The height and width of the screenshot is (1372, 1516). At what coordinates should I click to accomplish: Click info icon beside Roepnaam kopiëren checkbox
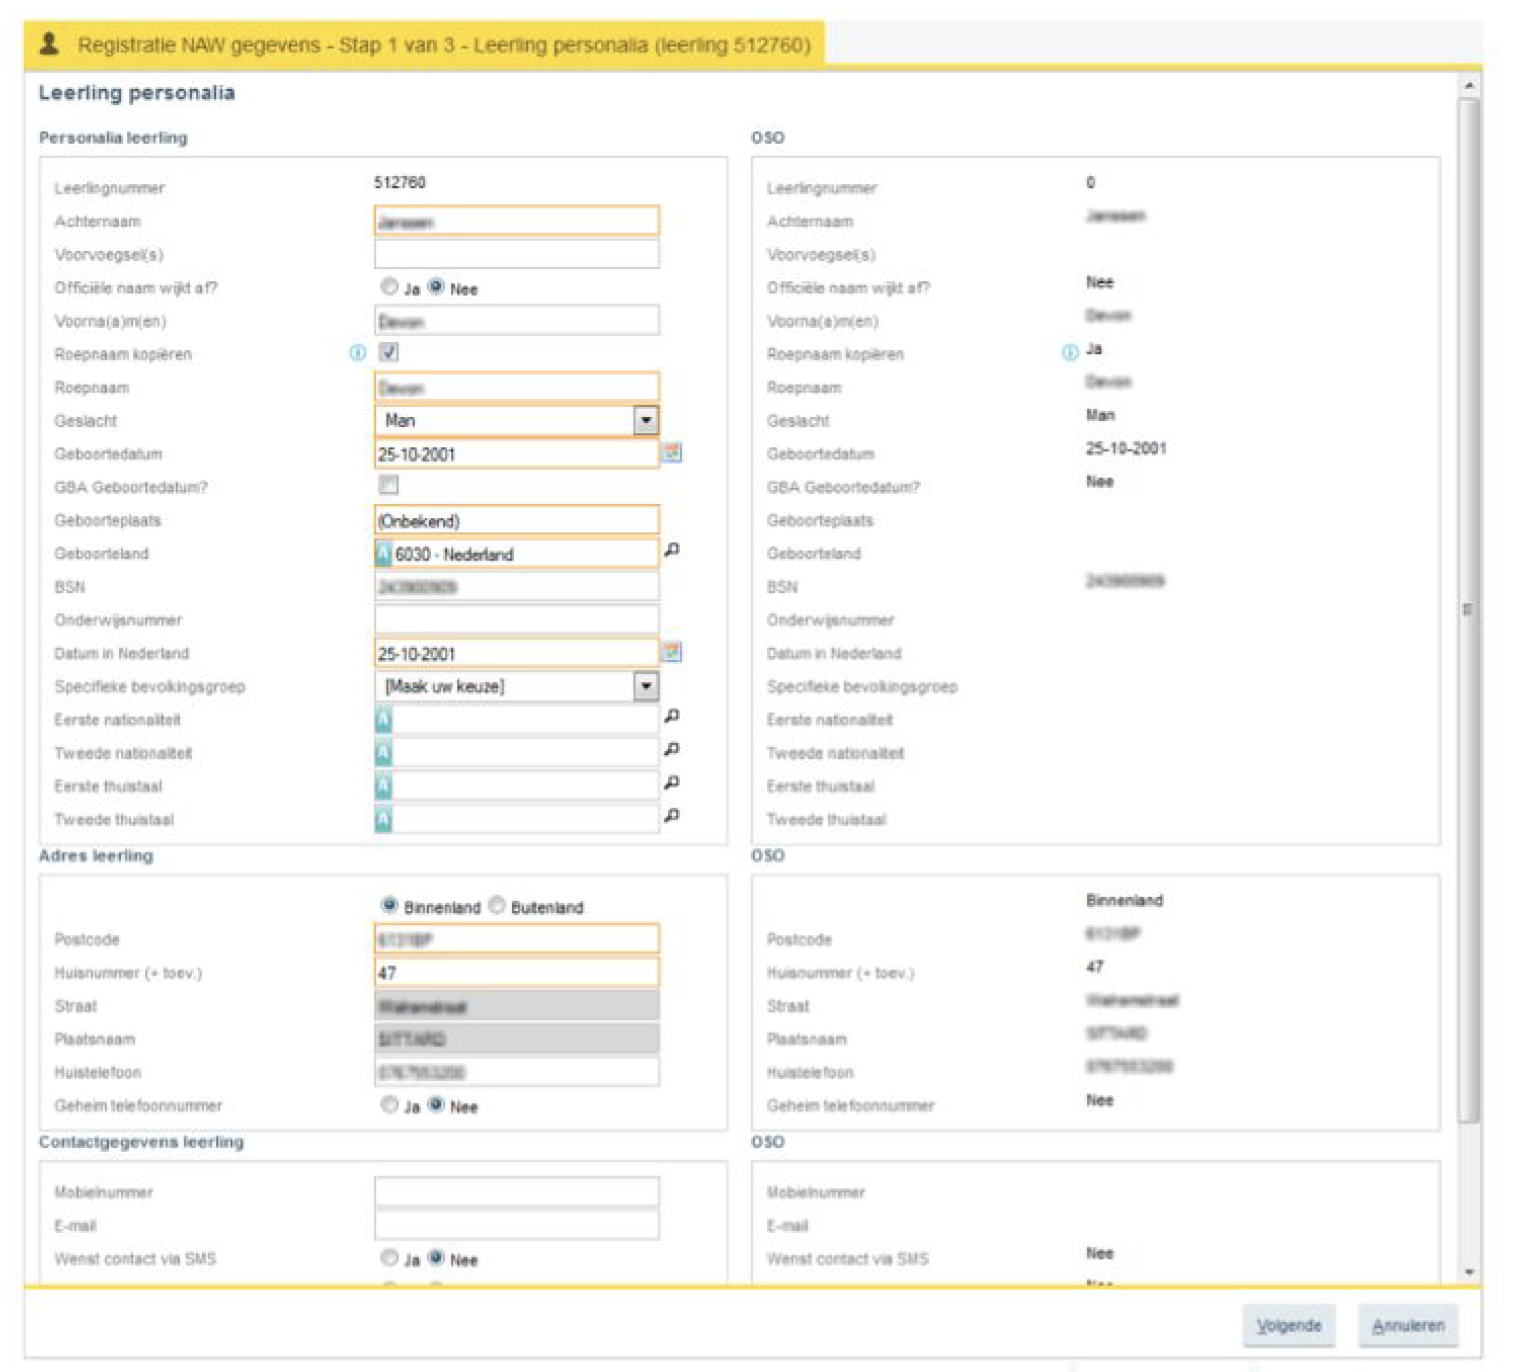357,353
